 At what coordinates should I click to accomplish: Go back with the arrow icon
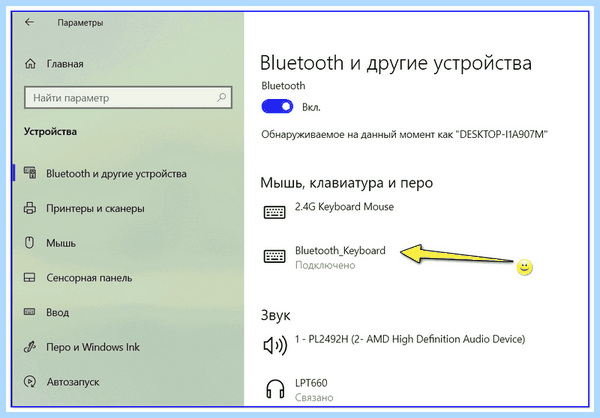pyautogui.click(x=29, y=22)
